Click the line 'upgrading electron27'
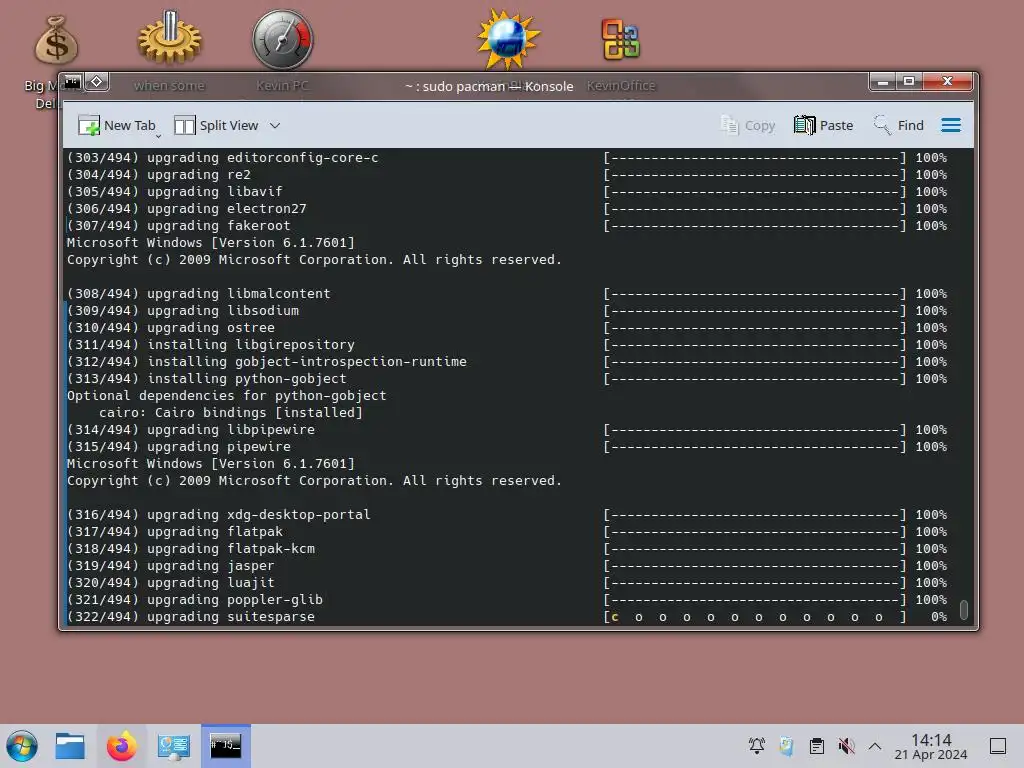 [227, 209]
